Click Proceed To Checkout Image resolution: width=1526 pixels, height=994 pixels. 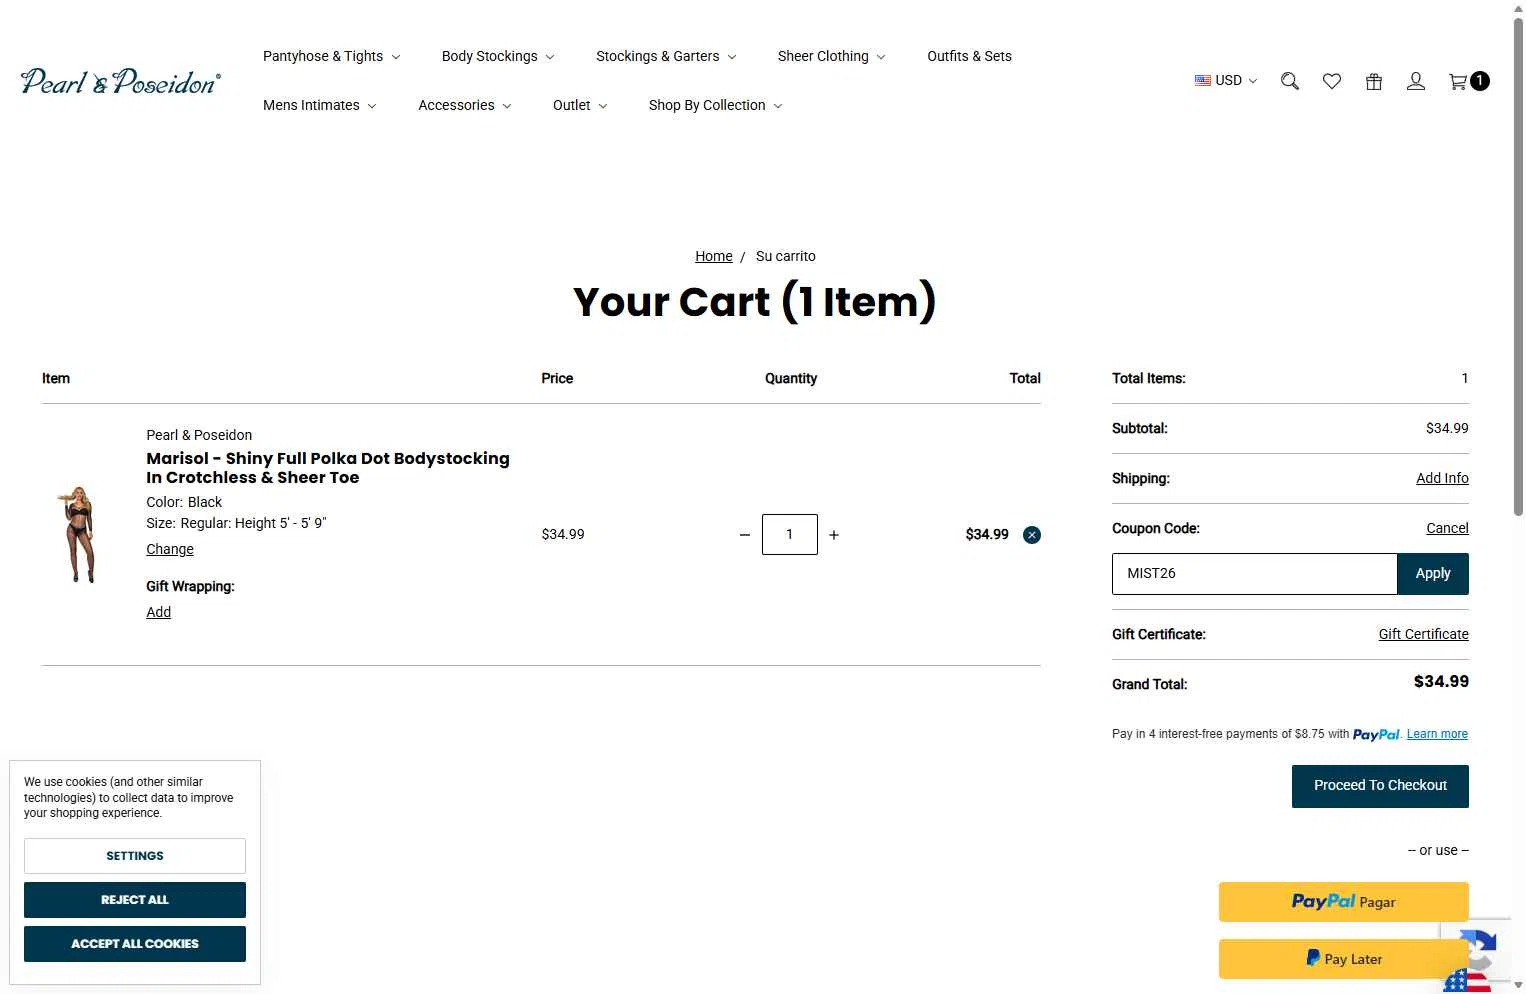coord(1380,786)
